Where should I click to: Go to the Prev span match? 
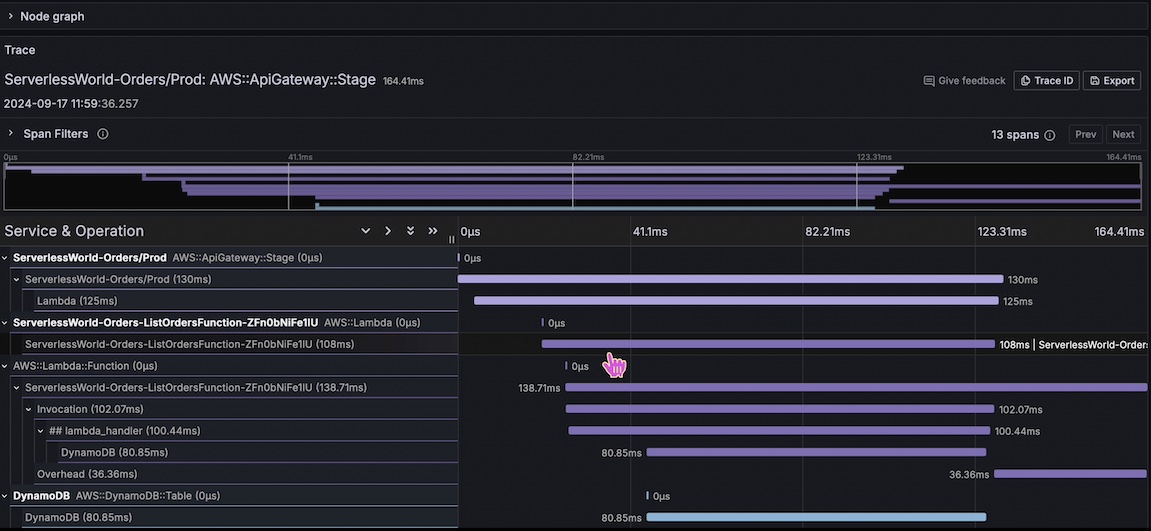[x=1086, y=135]
